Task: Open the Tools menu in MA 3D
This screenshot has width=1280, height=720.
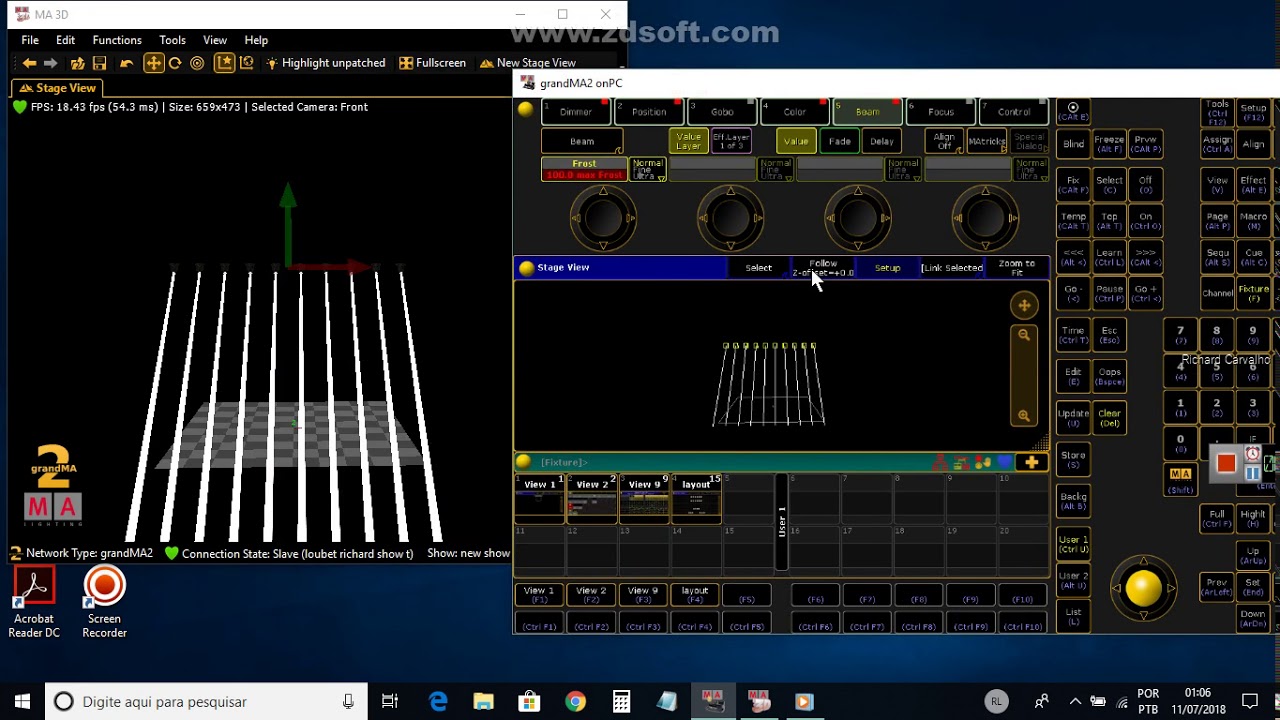Action: point(172,40)
